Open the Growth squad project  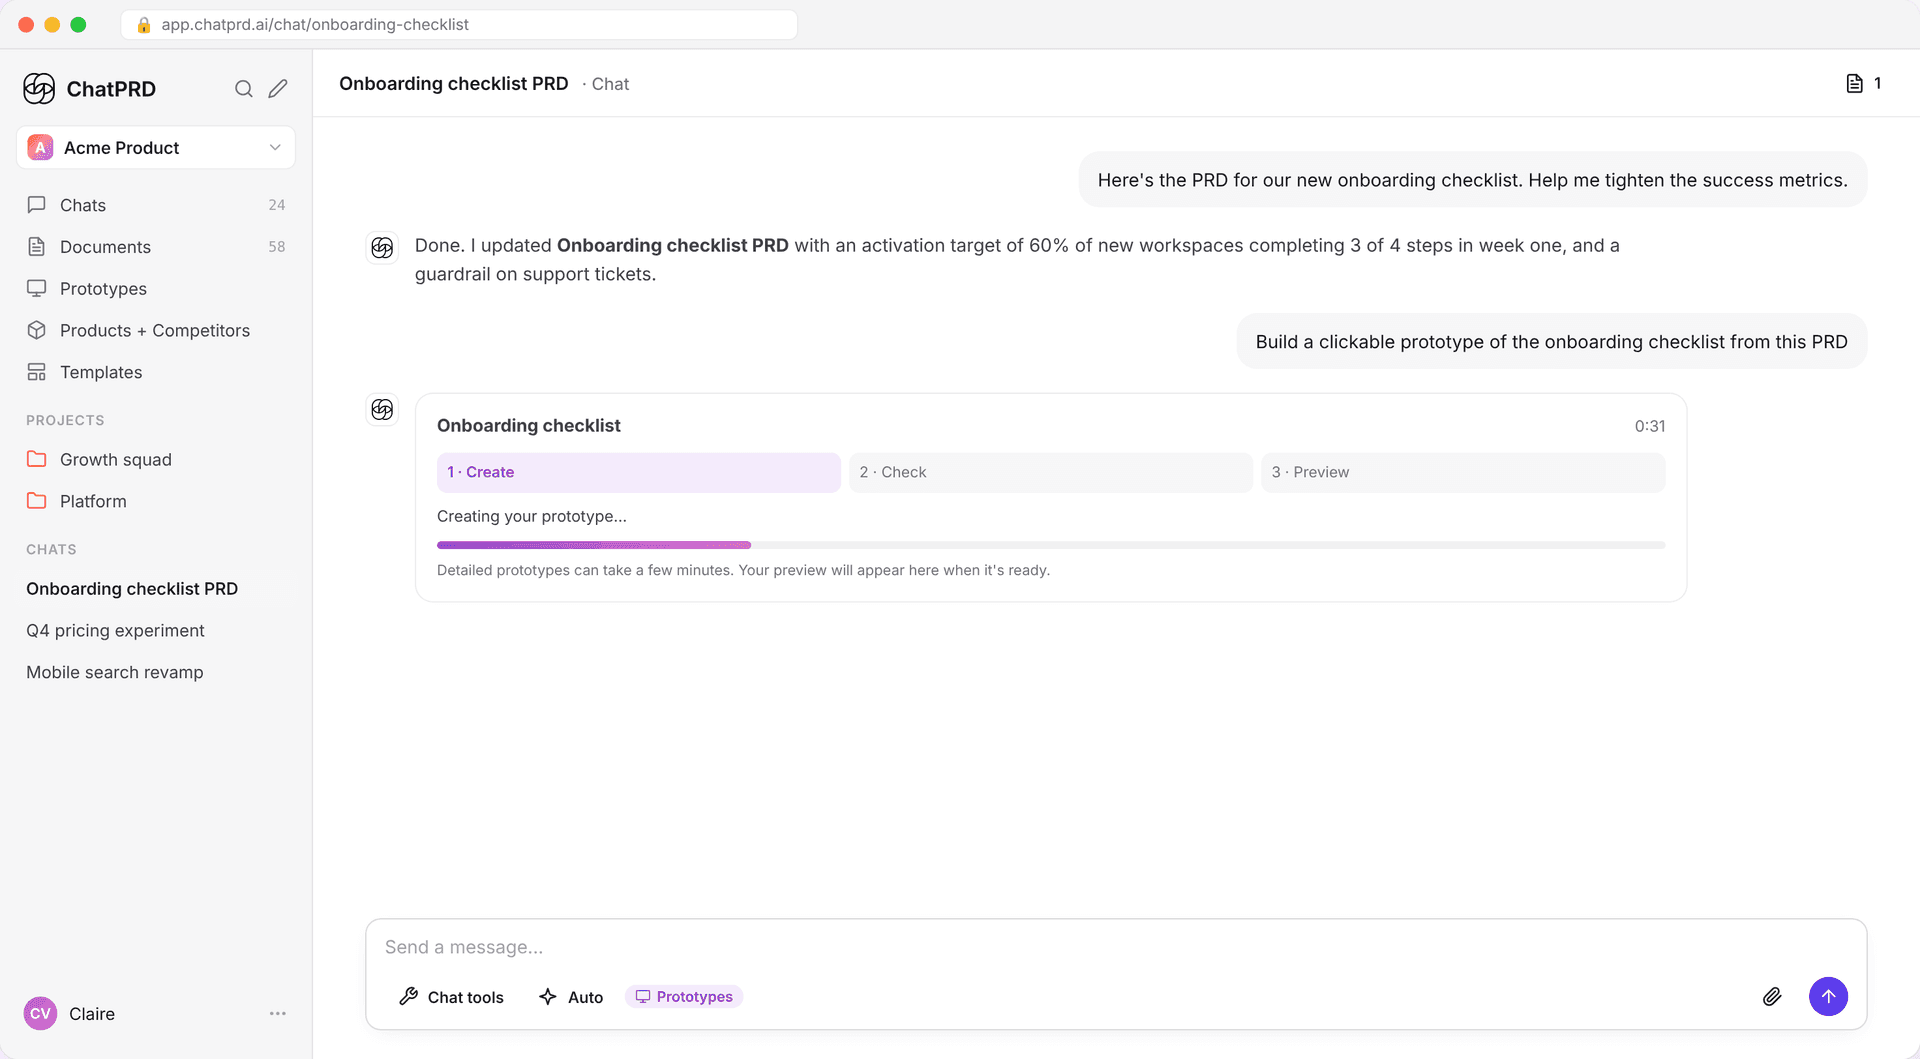(x=156, y=460)
